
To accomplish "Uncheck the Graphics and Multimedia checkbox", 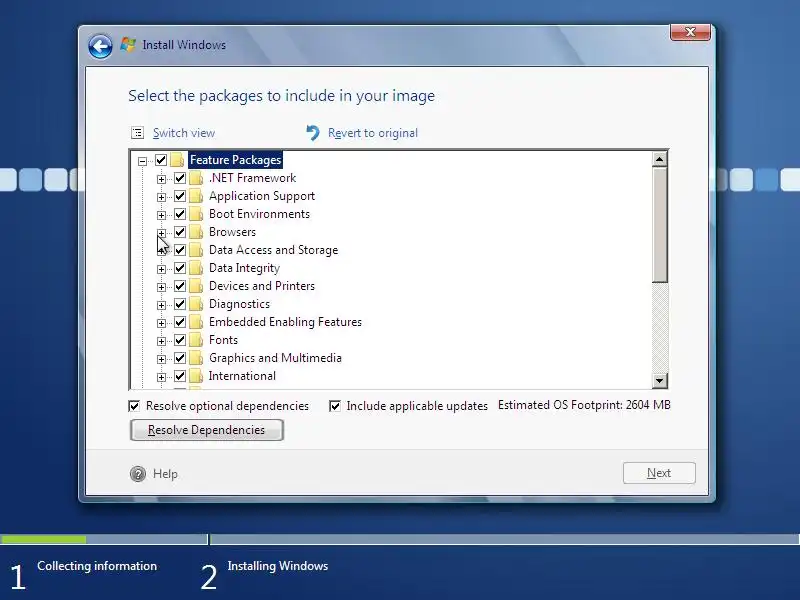I will click(x=180, y=358).
